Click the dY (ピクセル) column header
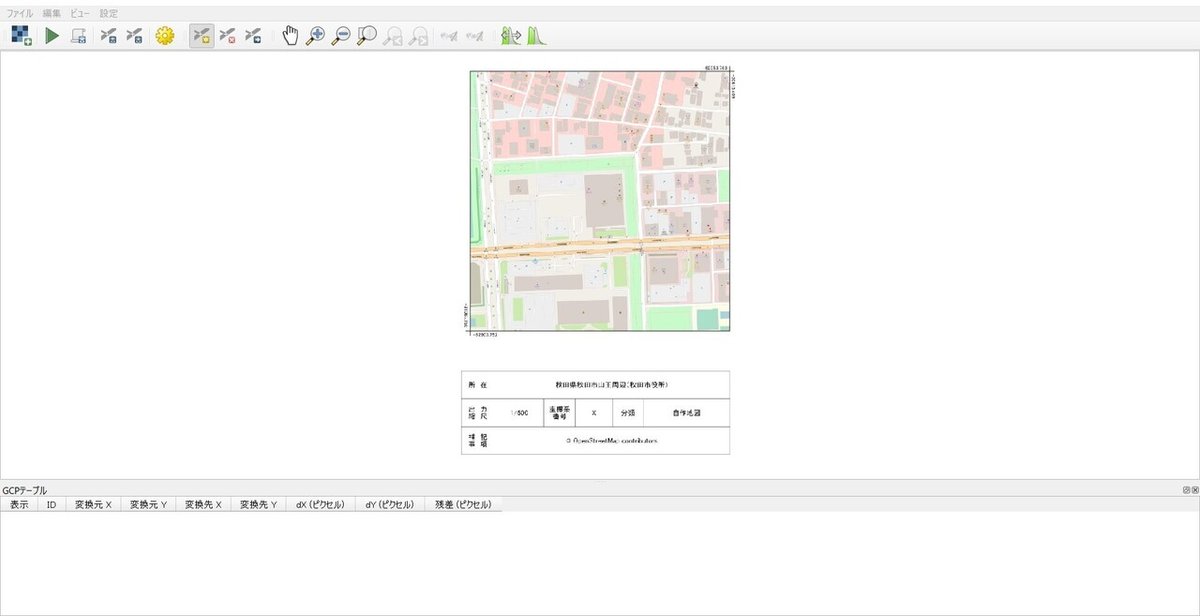Screen dimensions: 1200x616 click(x=390, y=505)
